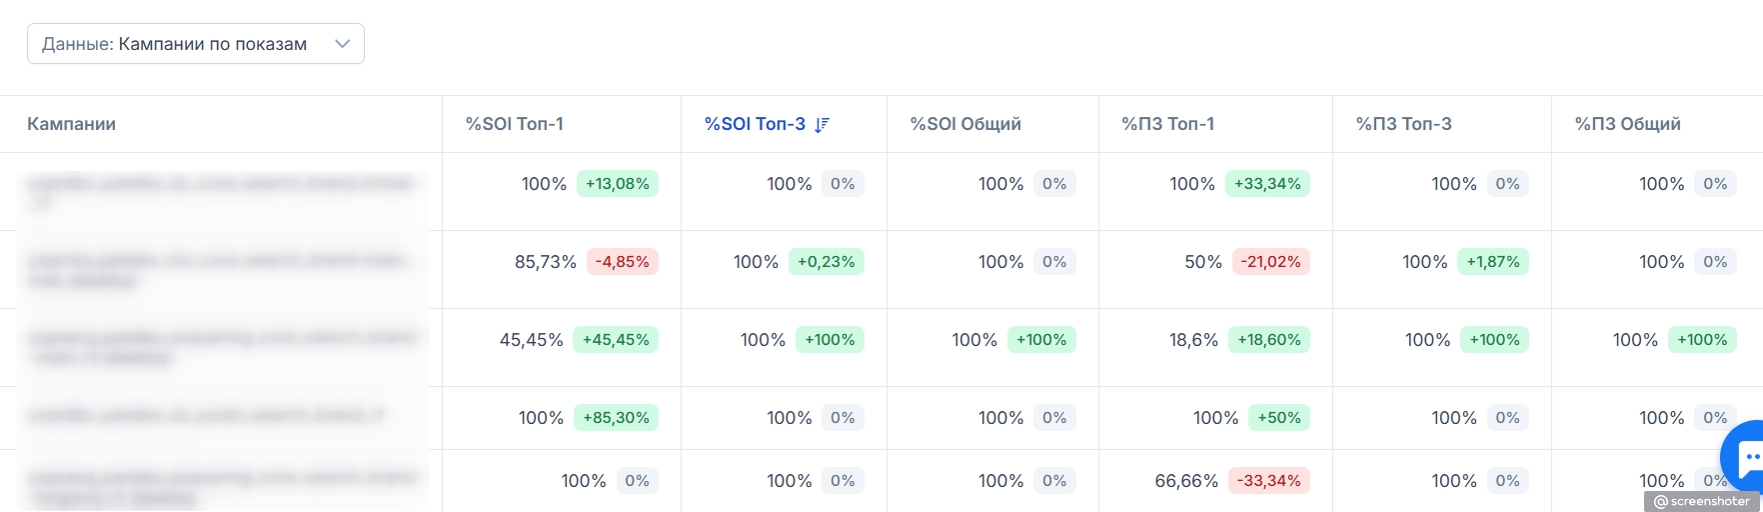This screenshot has height=512, width=1763.
Task: Select the +1,87% badge in %ПЗ Топ-3
Action: point(1493,262)
